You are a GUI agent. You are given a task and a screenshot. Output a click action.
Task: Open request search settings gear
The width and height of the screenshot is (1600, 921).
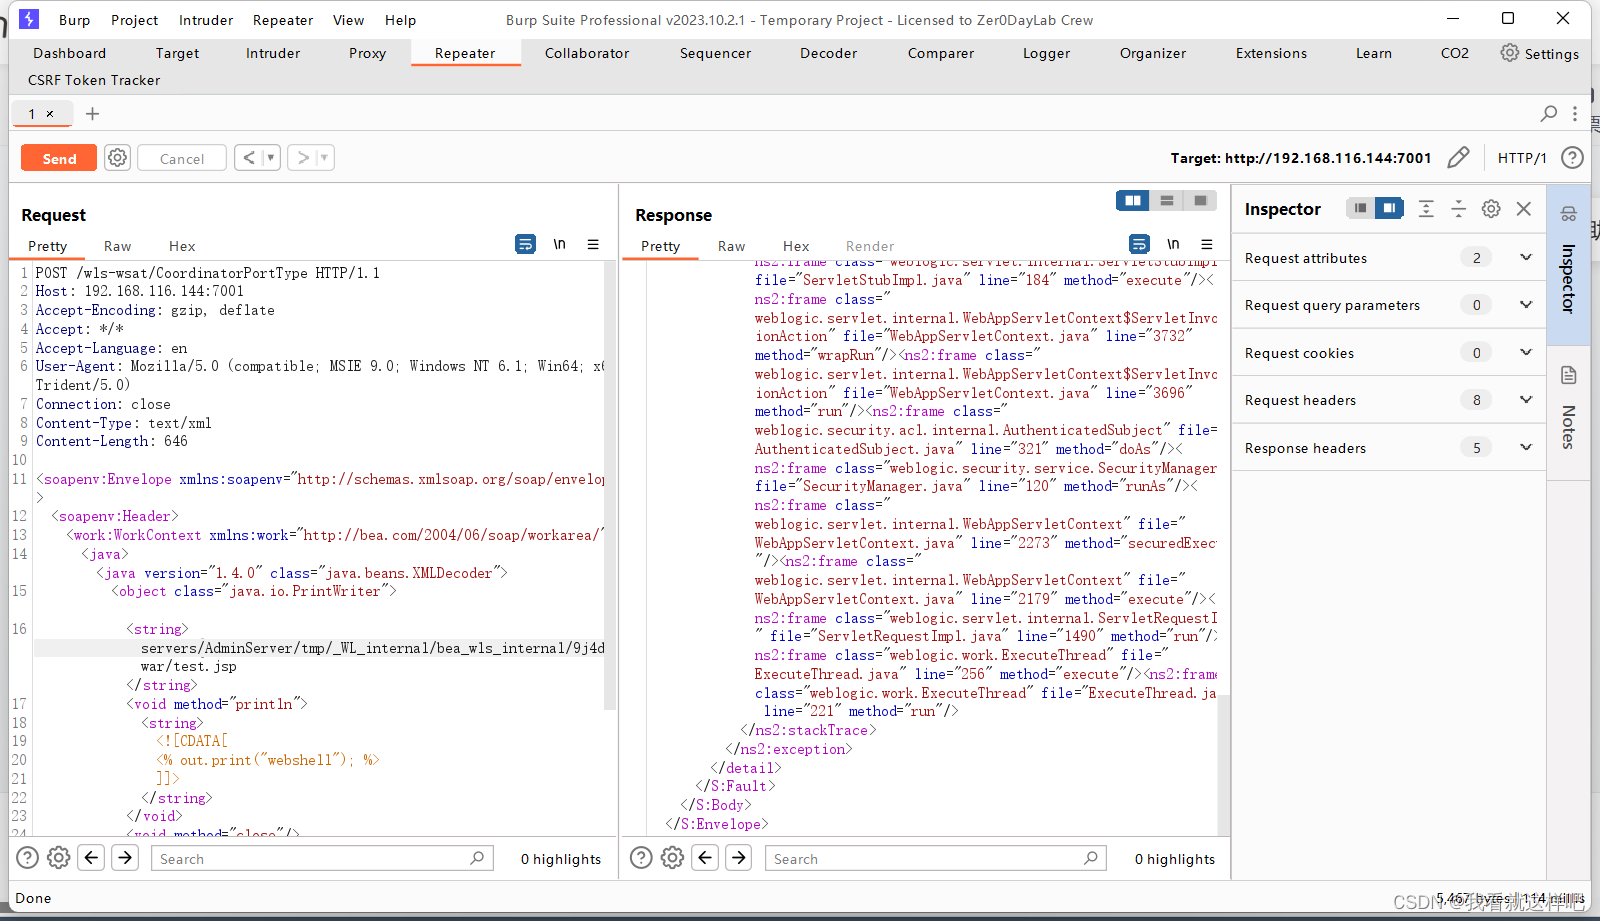(59, 857)
